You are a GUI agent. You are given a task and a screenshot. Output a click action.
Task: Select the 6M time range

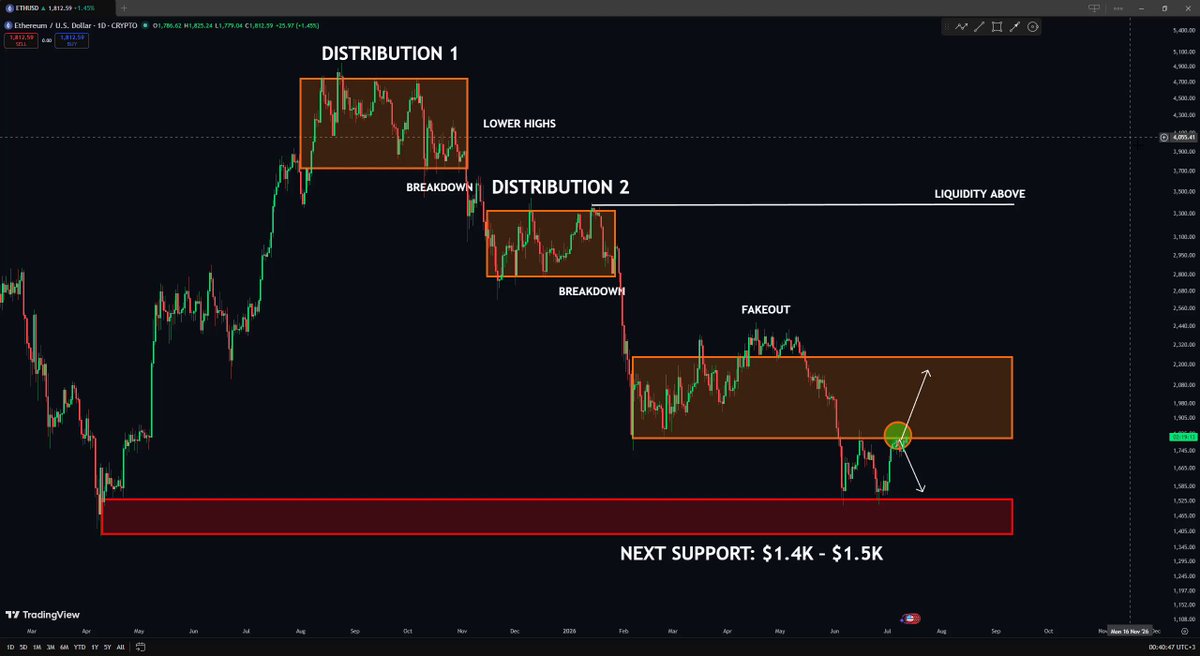click(65, 647)
